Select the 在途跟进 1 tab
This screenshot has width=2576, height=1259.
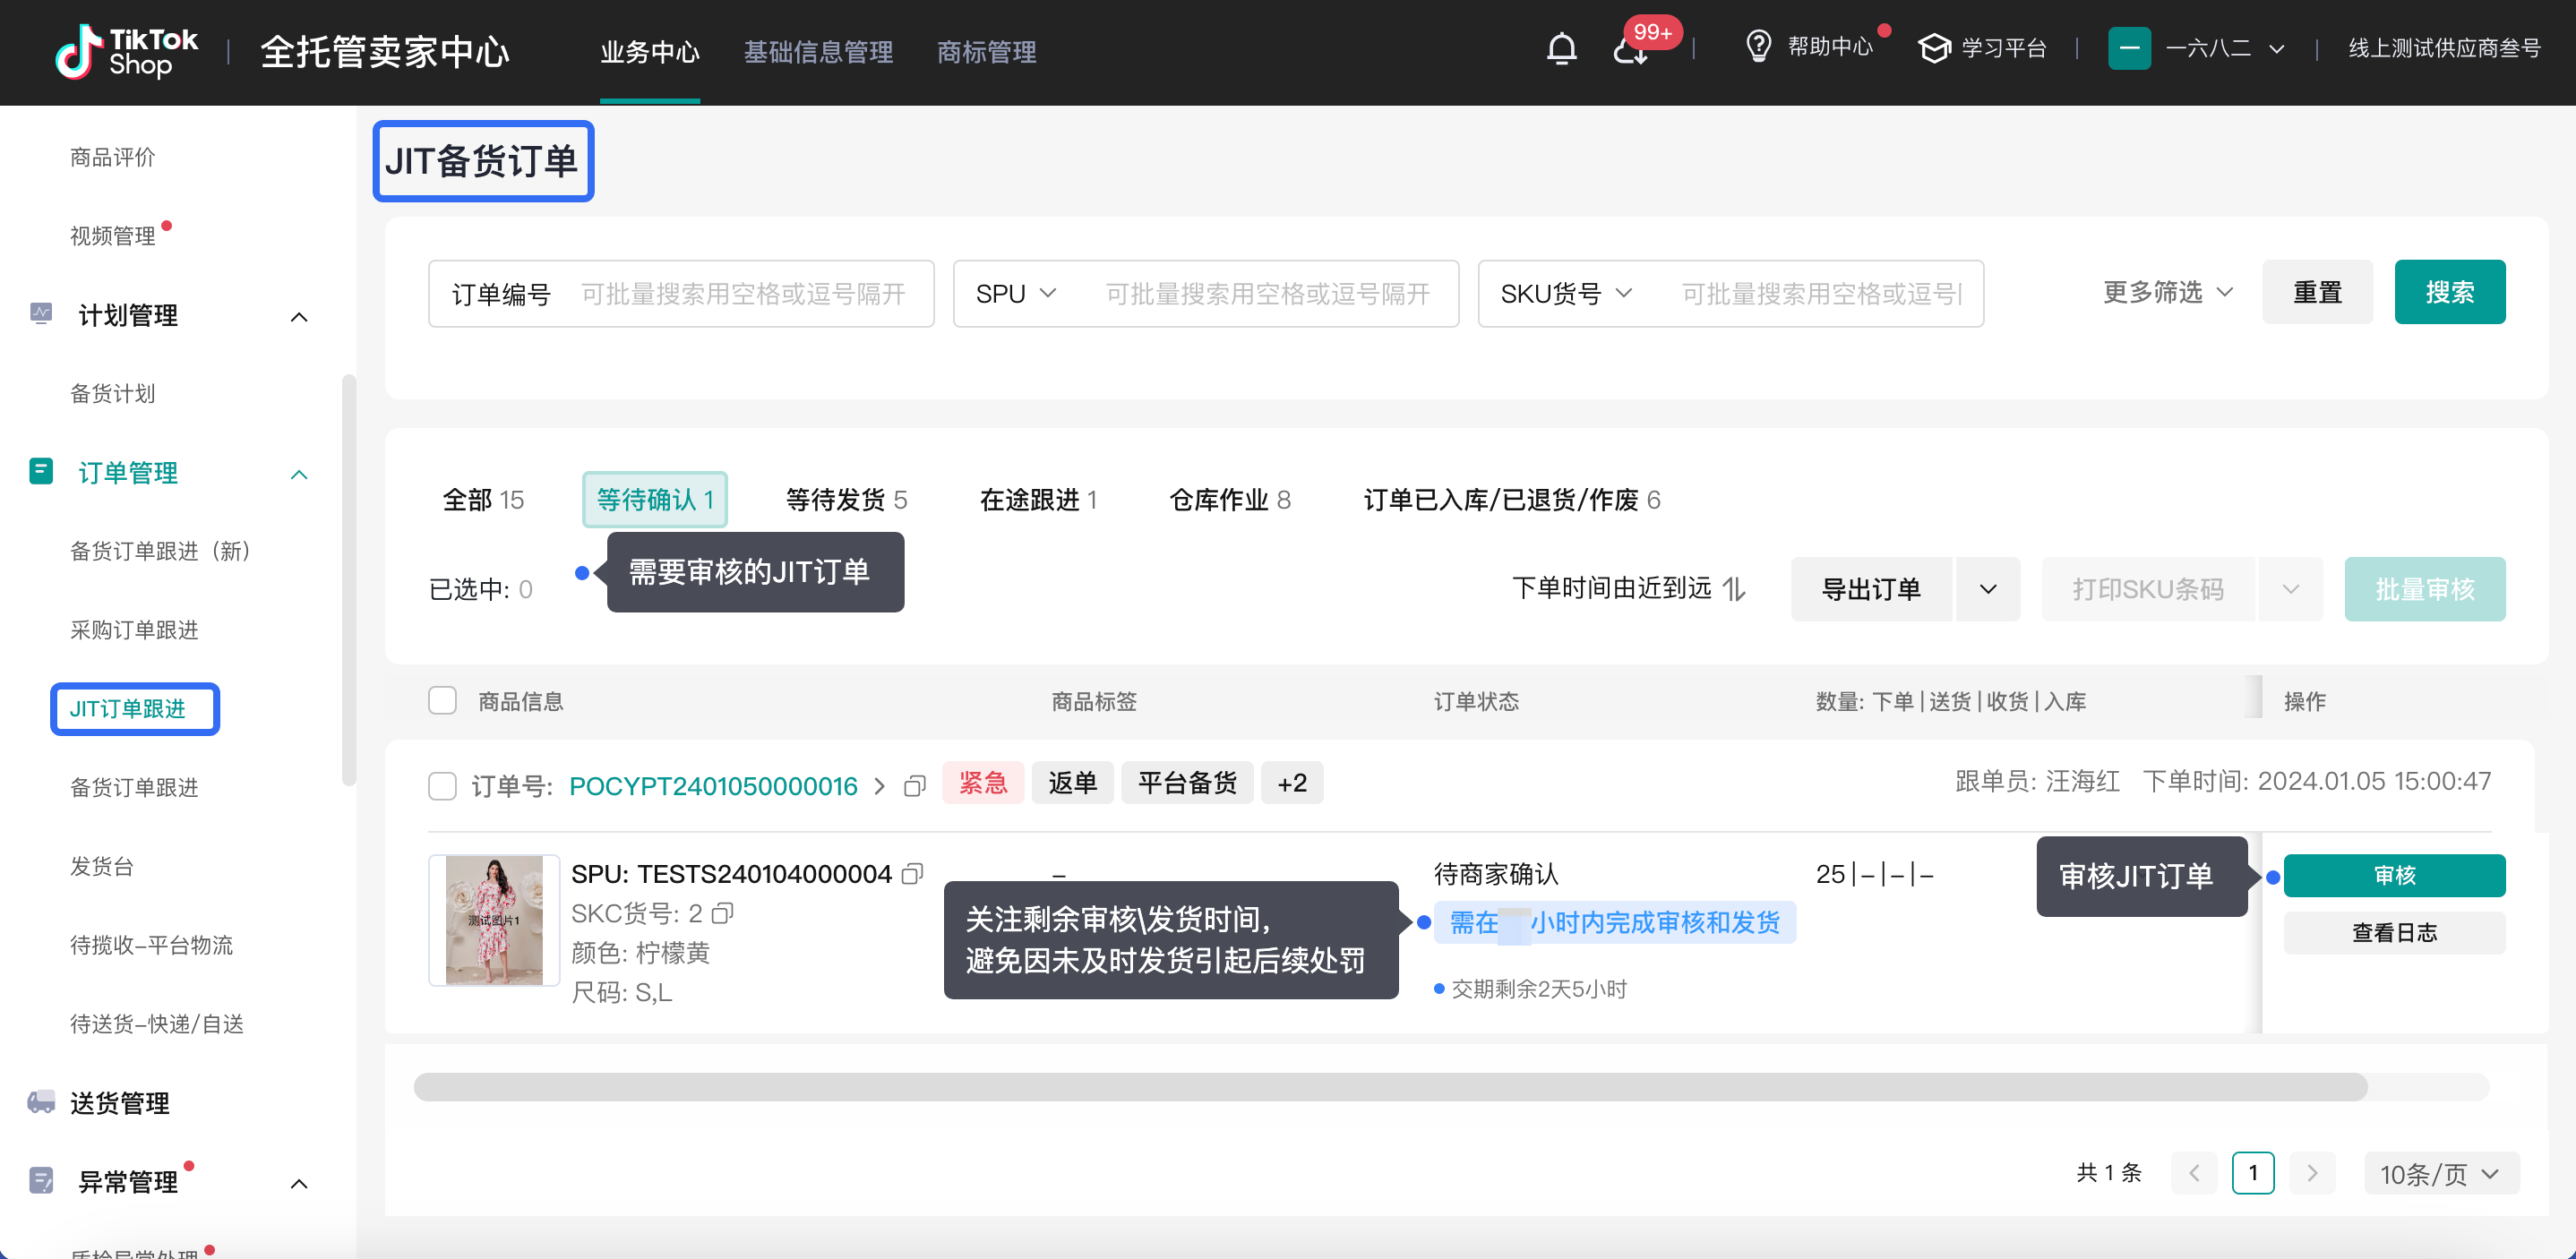point(1038,499)
